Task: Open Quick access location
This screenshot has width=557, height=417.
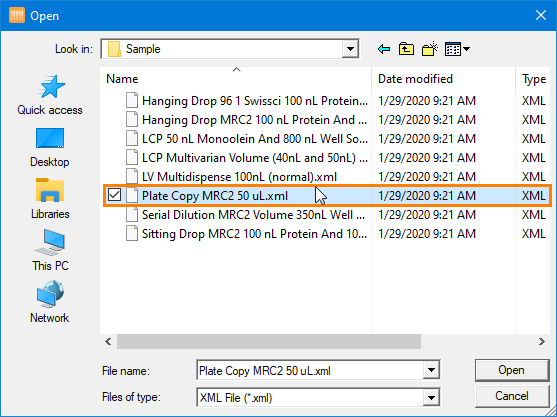Action: tap(50, 95)
